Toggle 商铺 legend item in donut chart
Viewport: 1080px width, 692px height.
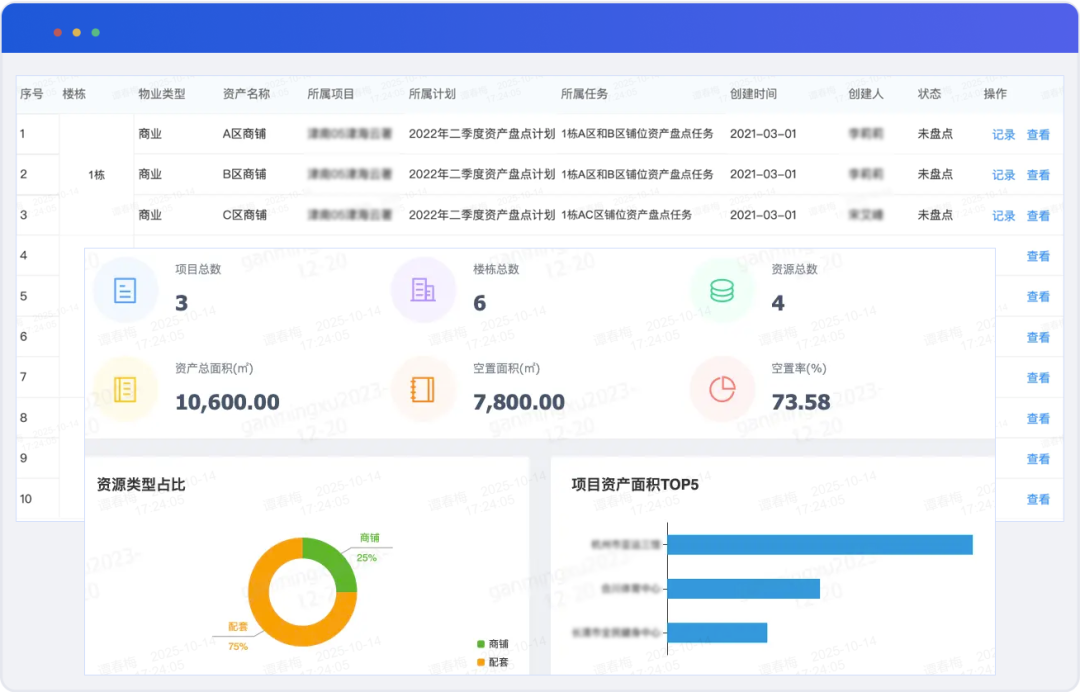(491, 645)
